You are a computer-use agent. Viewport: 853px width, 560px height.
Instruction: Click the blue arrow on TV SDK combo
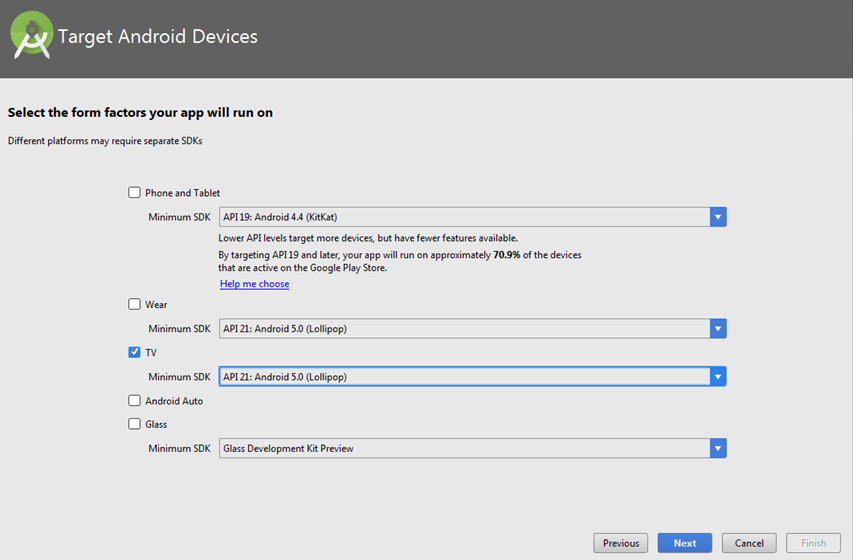pyautogui.click(x=717, y=377)
